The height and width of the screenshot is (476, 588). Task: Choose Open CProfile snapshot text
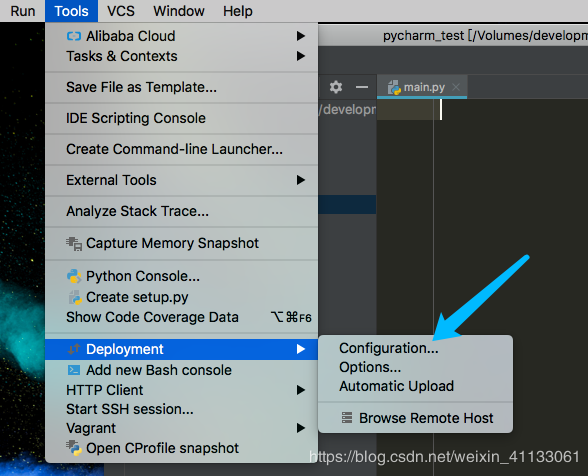tap(162, 448)
